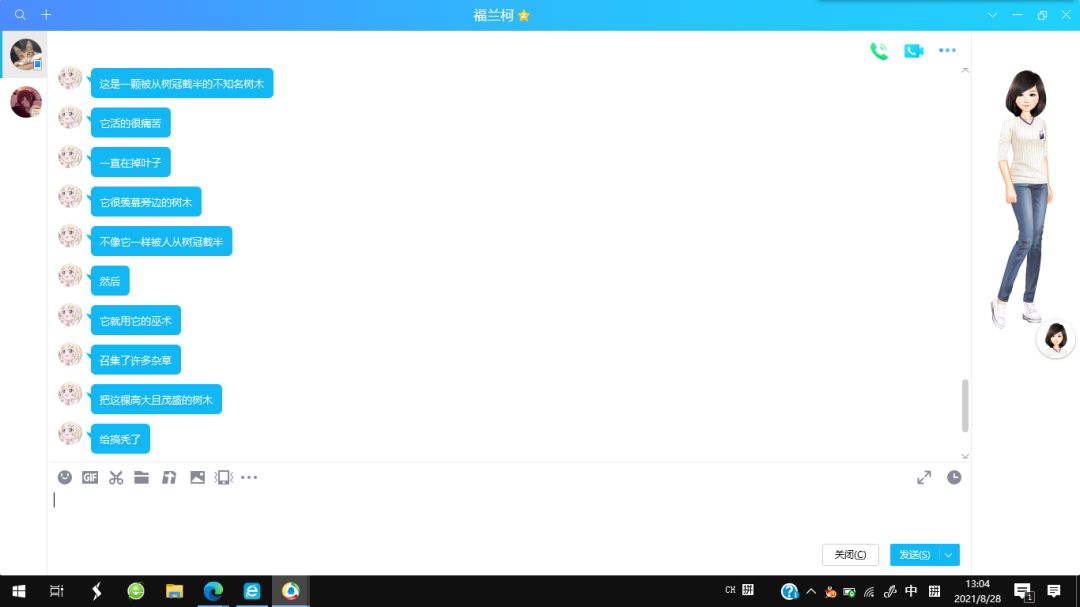Viewport: 1080px width, 607px height.
Task: Click sender avatar beside 它活的很痛苦
Action: pos(70,117)
